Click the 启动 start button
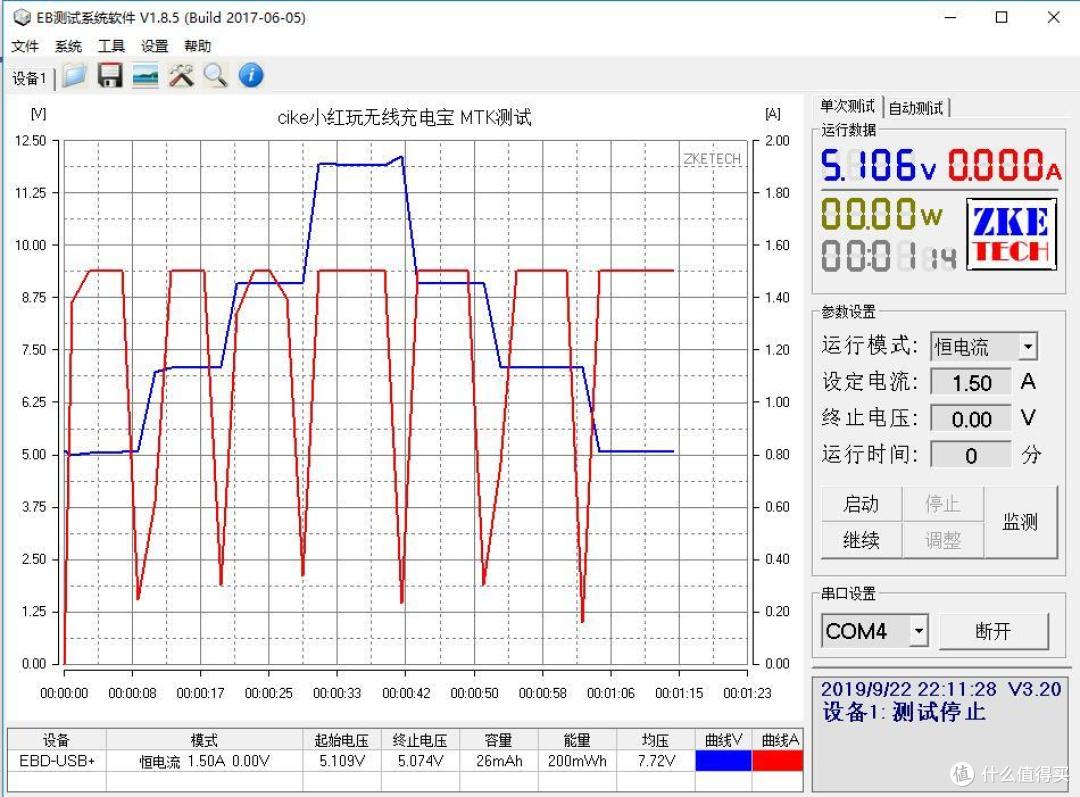 tap(861, 504)
